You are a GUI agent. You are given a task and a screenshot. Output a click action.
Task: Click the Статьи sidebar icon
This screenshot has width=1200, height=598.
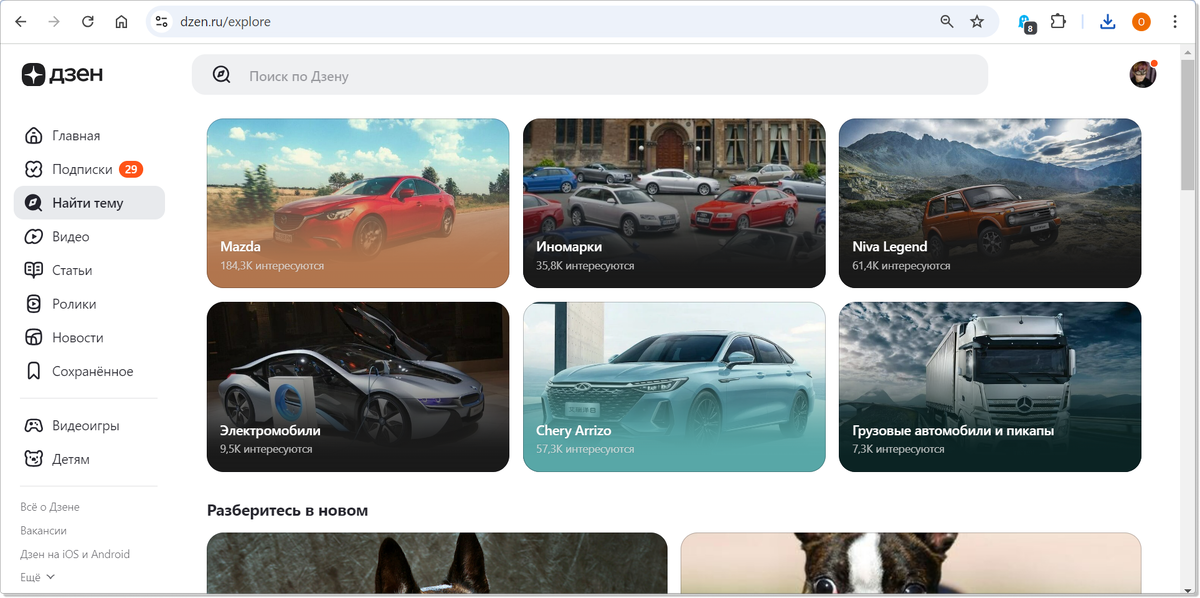(34, 270)
